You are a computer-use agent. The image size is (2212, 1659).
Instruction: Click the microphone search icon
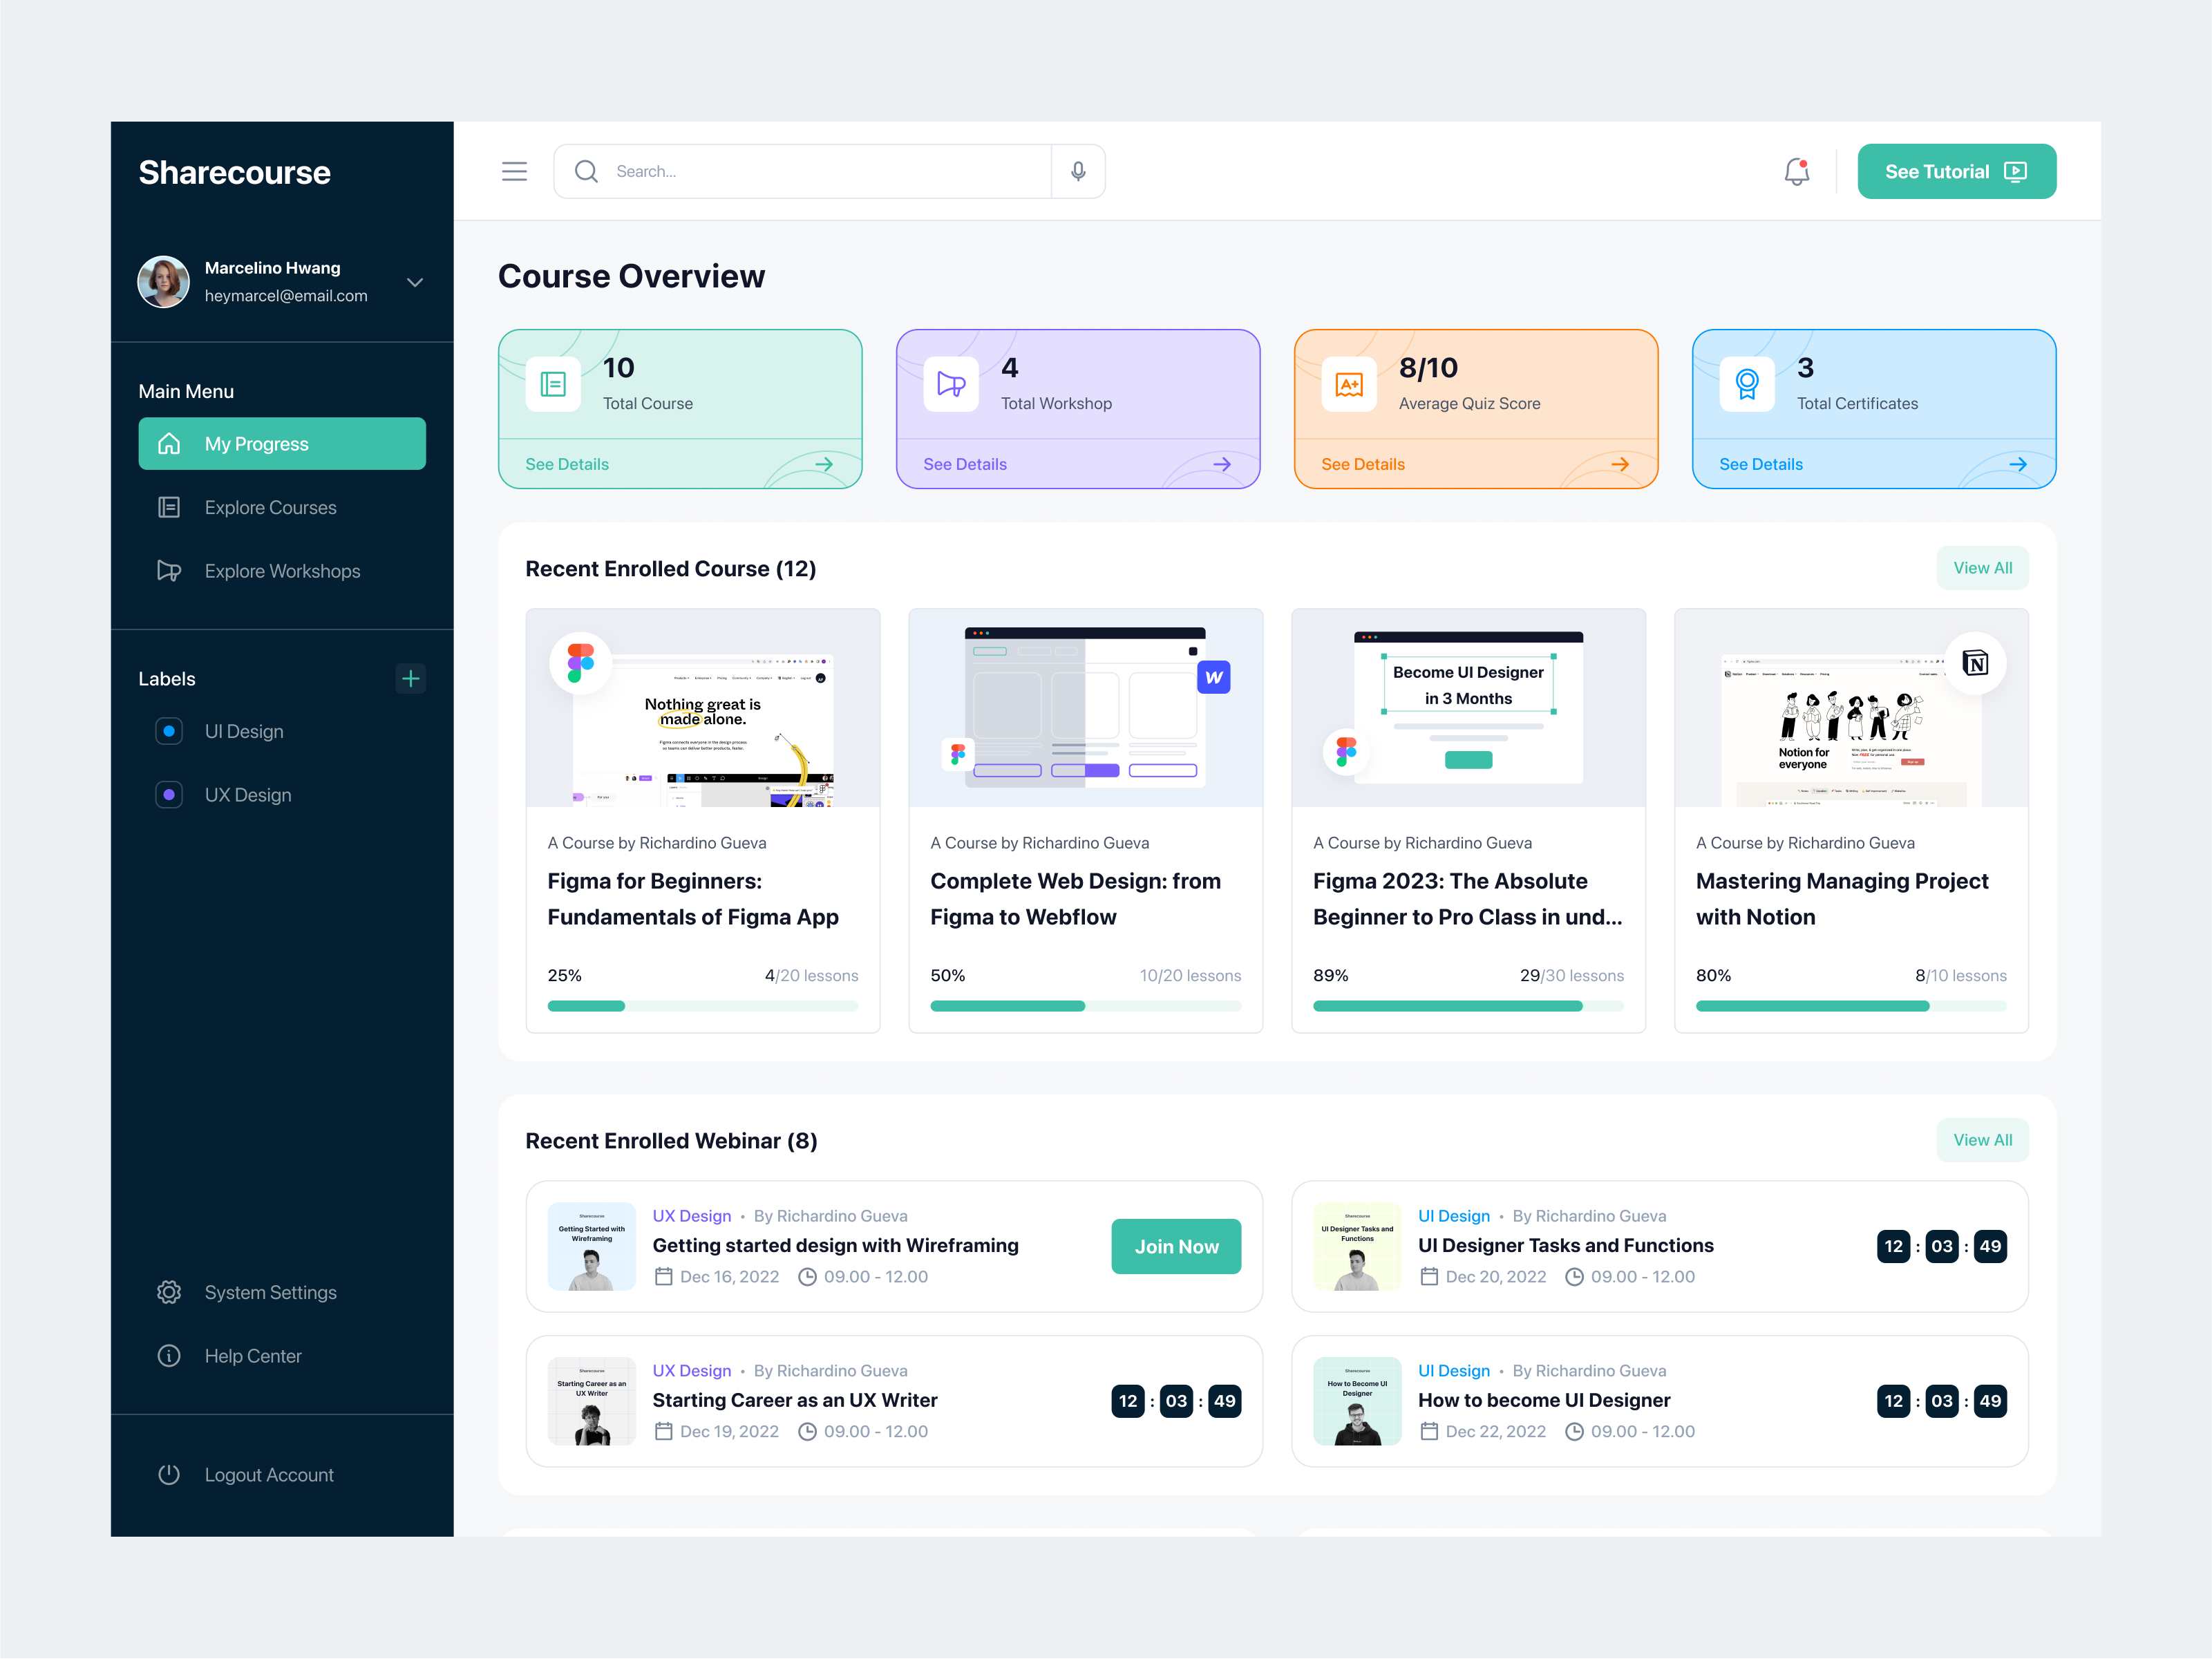click(1079, 169)
